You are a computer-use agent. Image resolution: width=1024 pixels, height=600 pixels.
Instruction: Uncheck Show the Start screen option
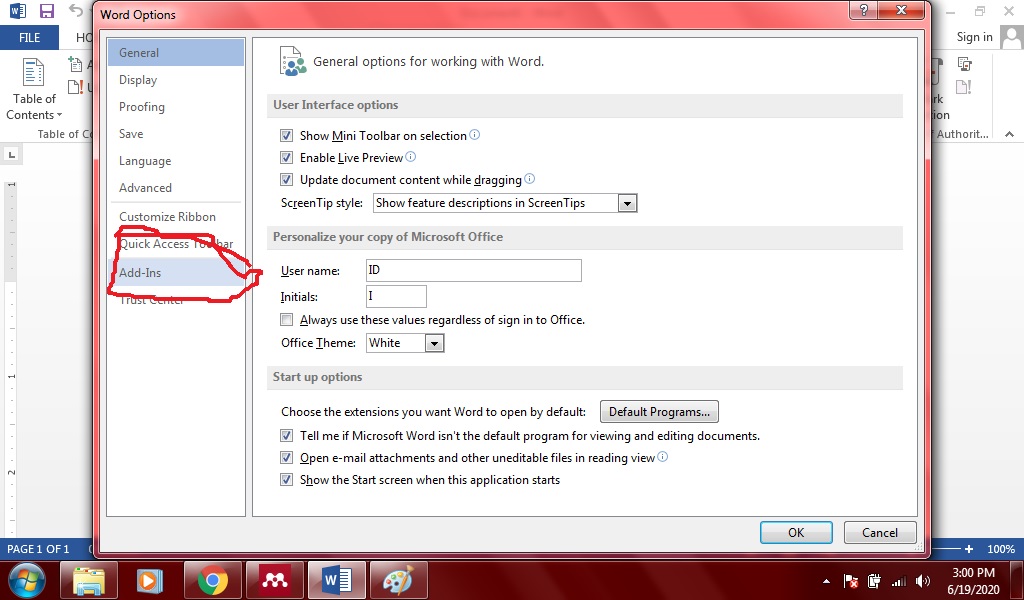[x=287, y=480]
